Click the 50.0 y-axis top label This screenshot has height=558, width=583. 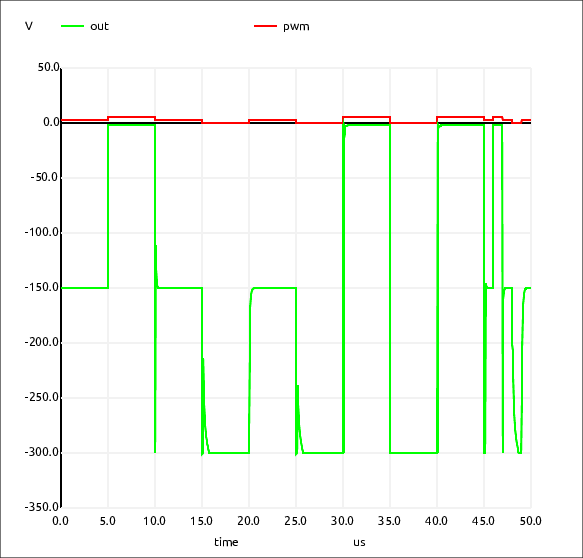(48, 67)
